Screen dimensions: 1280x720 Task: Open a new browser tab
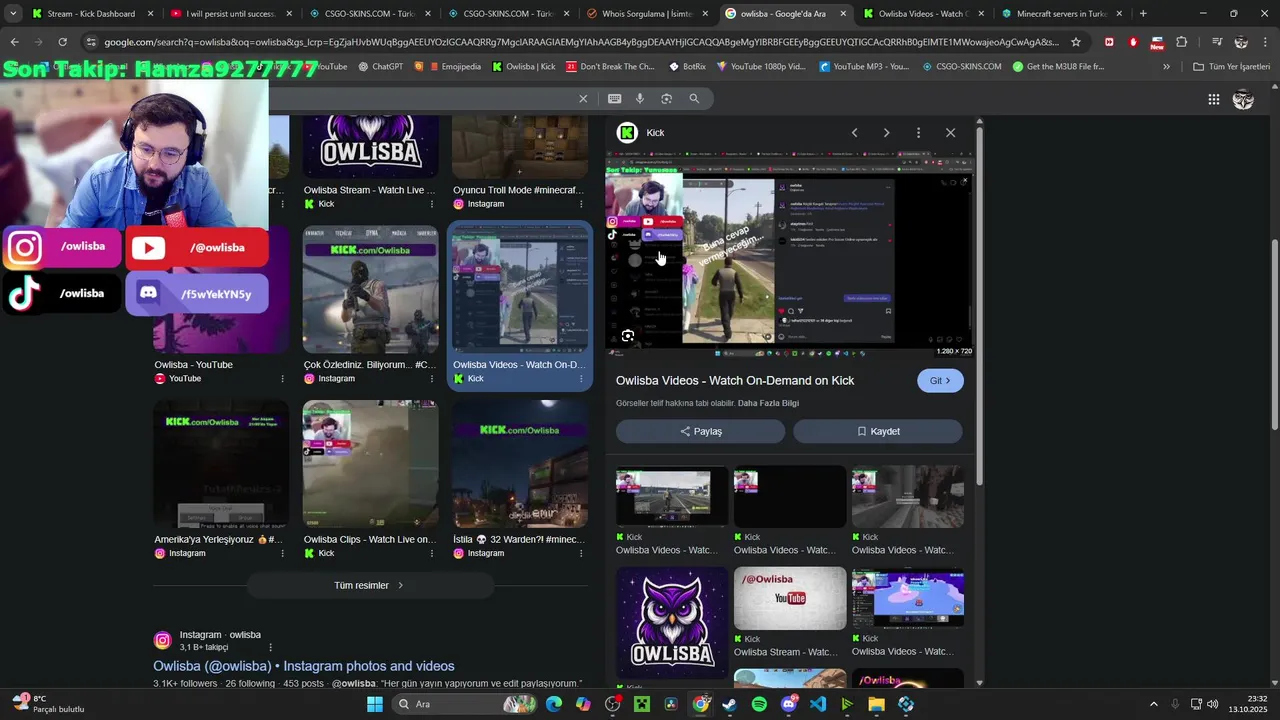(1143, 14)
